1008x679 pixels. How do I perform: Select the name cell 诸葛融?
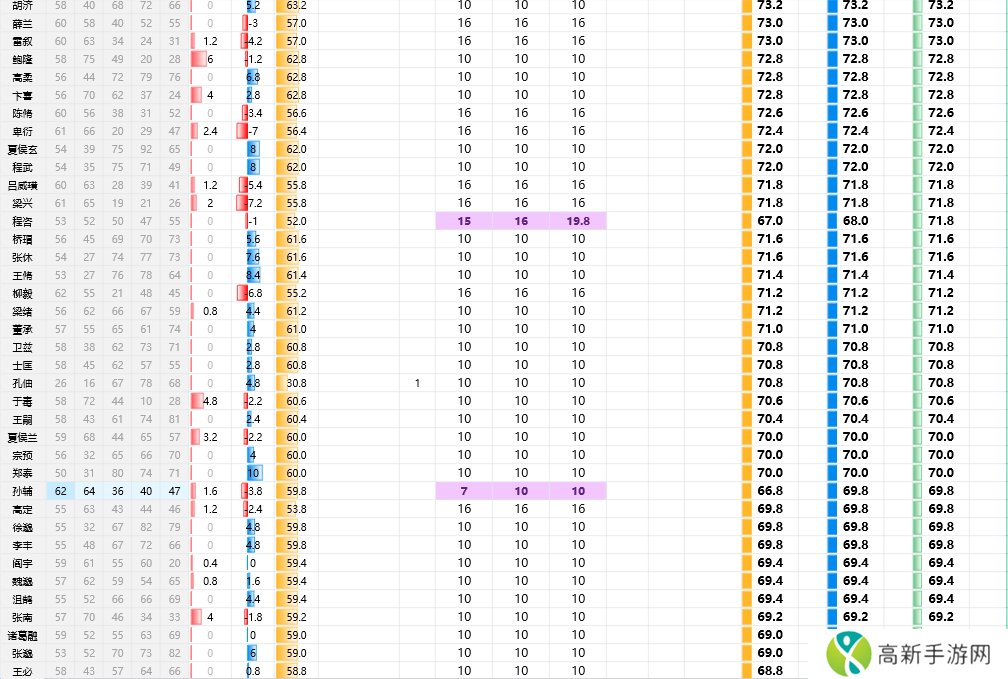22,635
